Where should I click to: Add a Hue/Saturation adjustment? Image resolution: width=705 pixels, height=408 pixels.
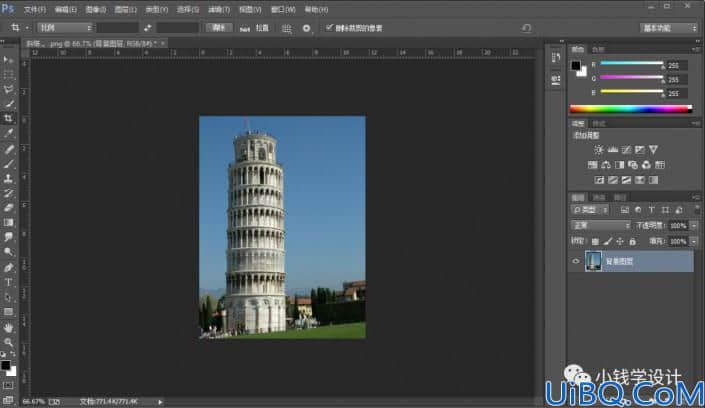click(x=593, y=165)
